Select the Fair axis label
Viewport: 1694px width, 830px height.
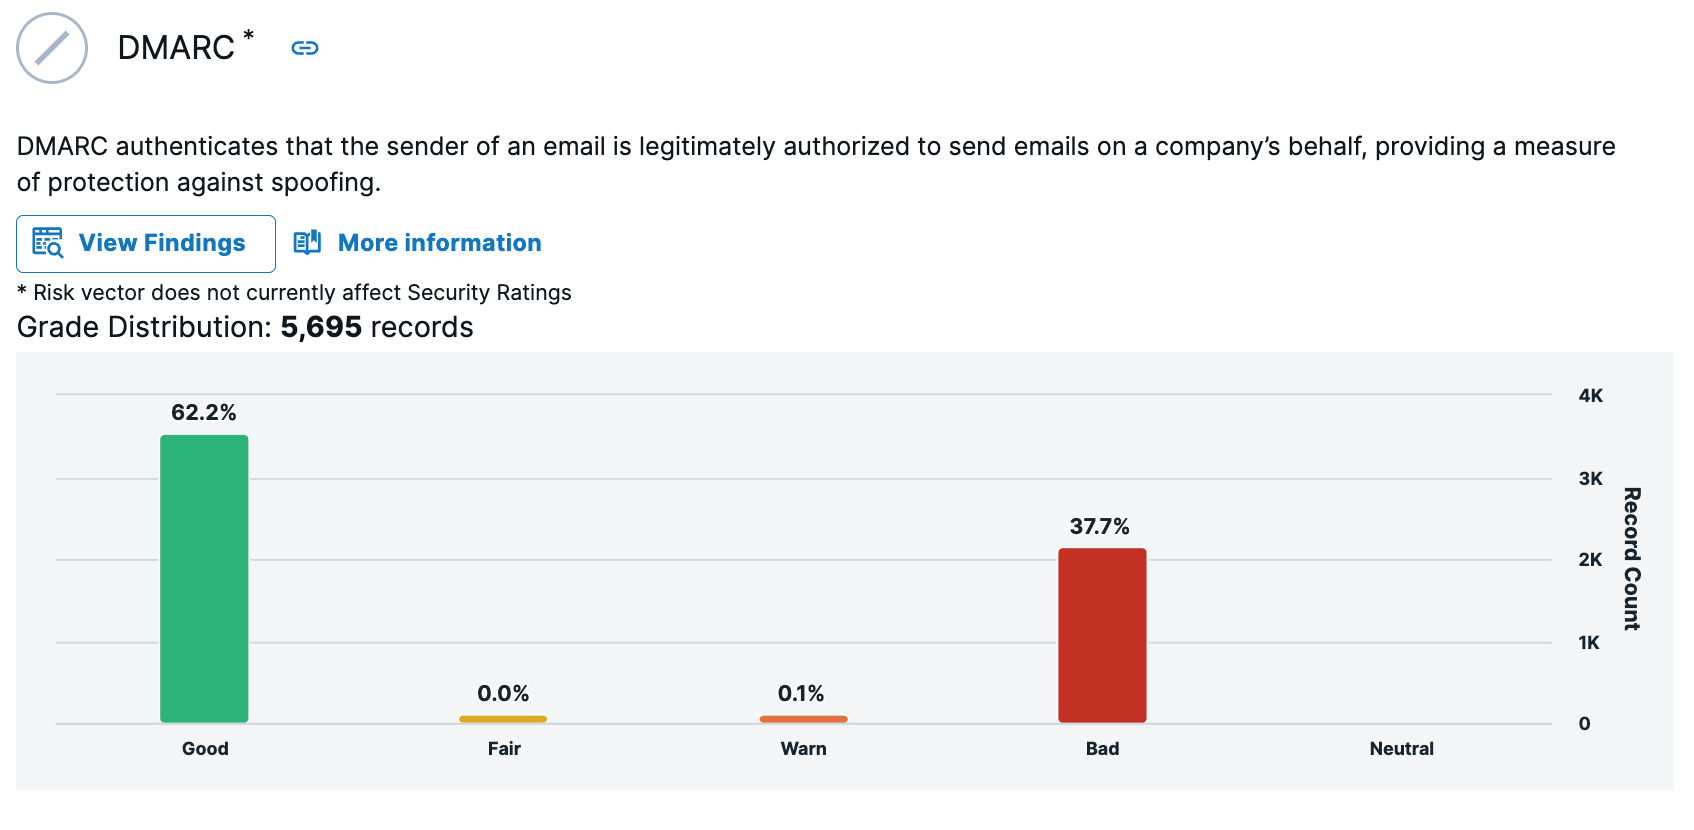[504, 749]
